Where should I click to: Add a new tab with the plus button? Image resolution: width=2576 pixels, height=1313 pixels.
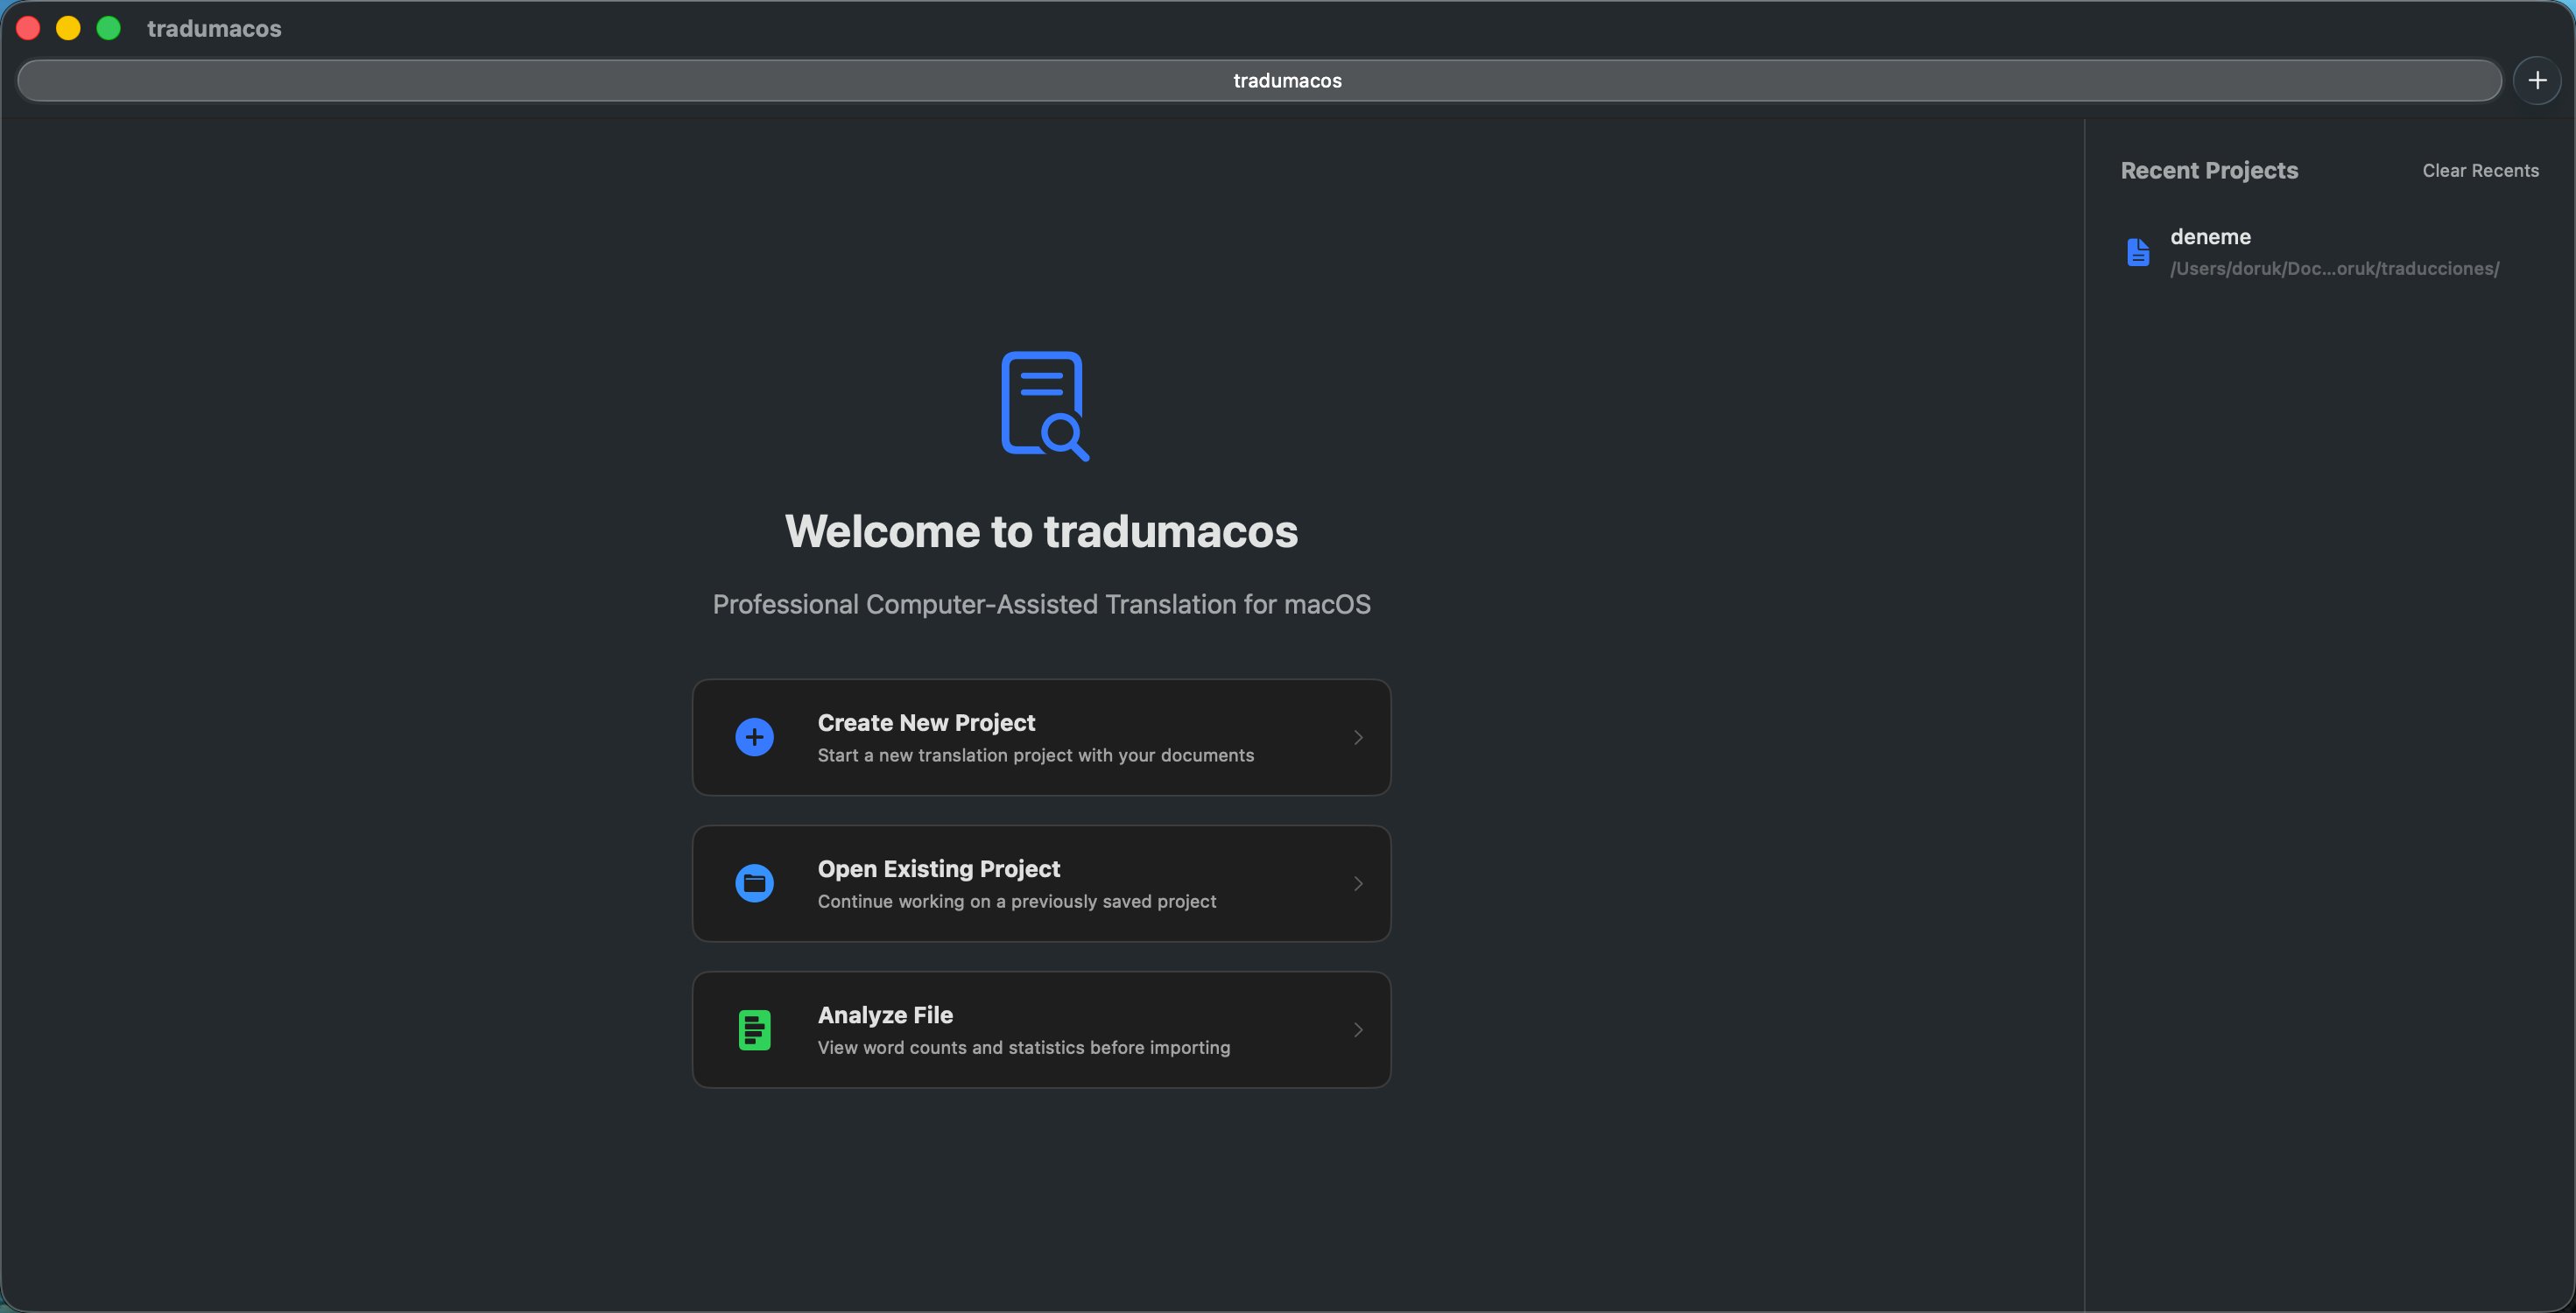[x=2537, y=80]
